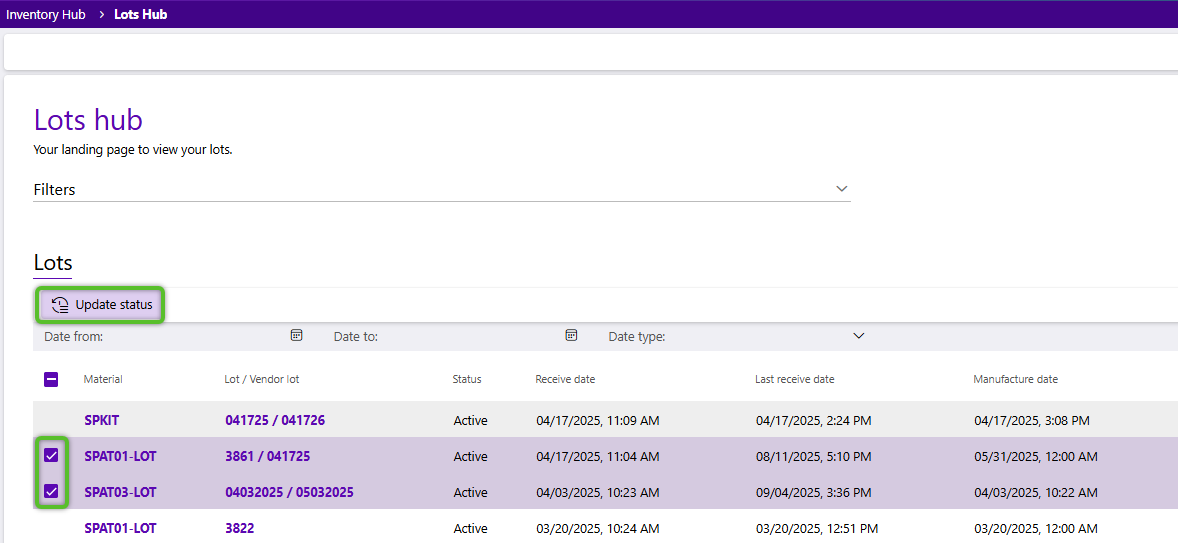The image size is (1178, 543).
Task: Open lot 3861 / 041725 link
Action: point(267,456)
